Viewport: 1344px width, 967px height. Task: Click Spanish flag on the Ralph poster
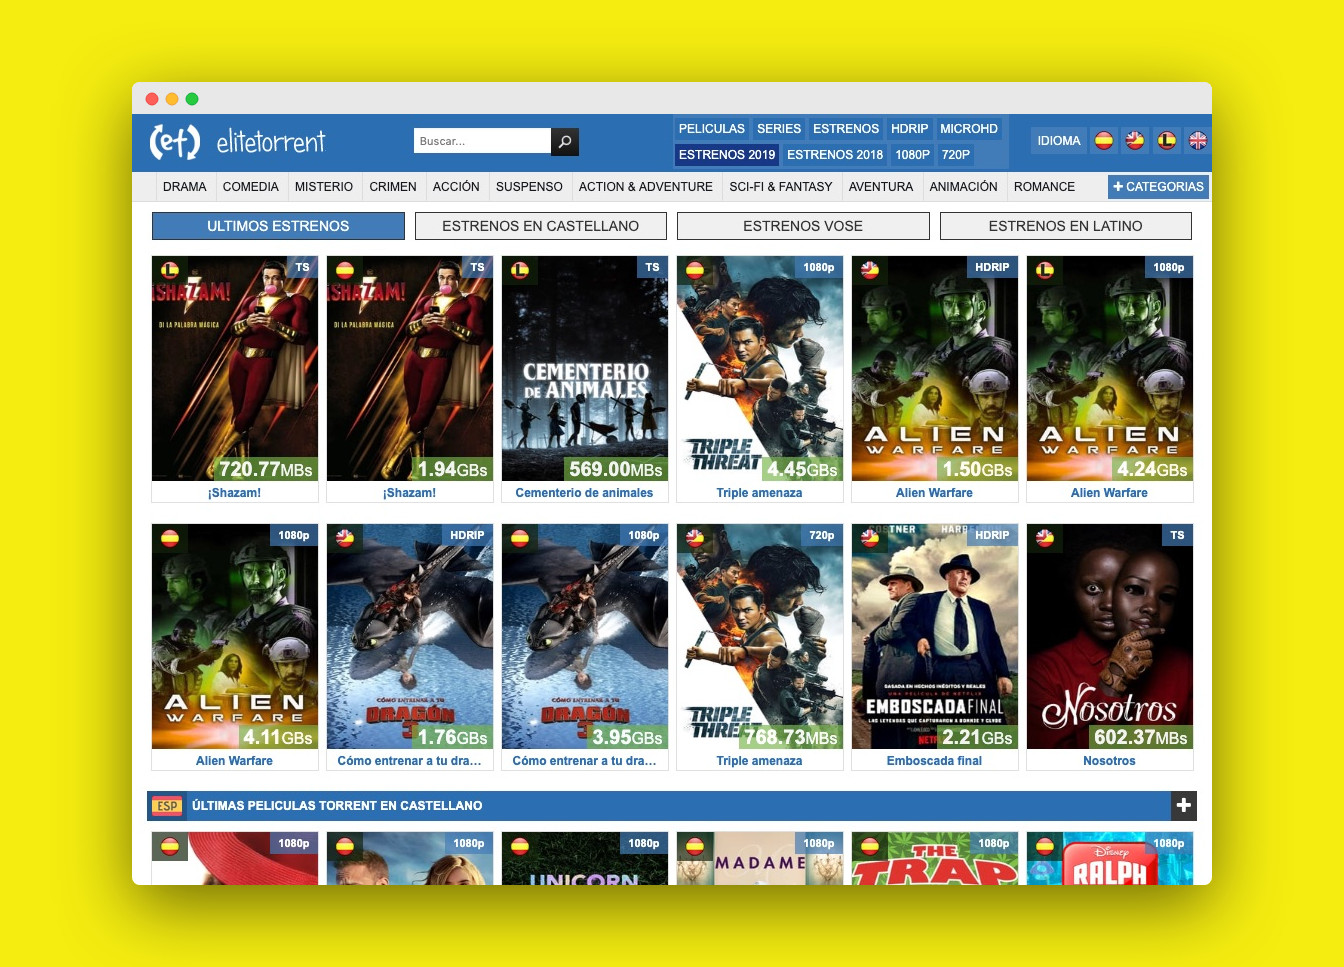click(x=1045, y=846)
